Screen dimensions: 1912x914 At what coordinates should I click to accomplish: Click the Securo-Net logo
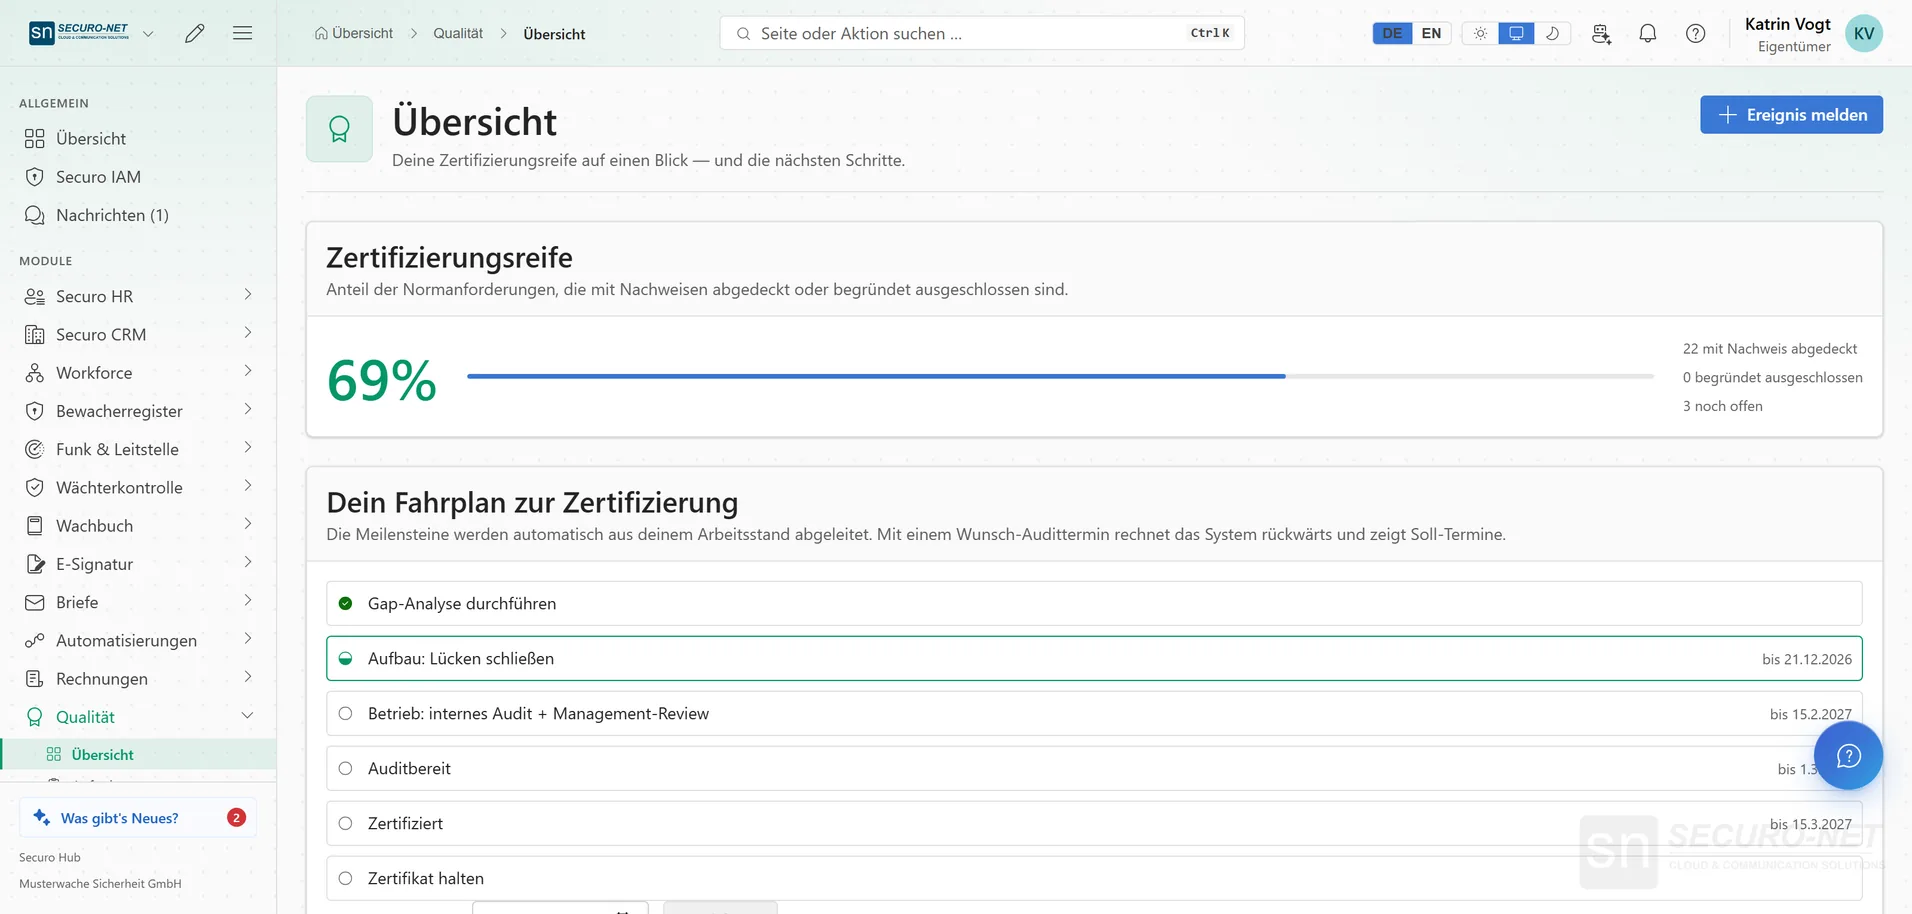click(79, 33)
